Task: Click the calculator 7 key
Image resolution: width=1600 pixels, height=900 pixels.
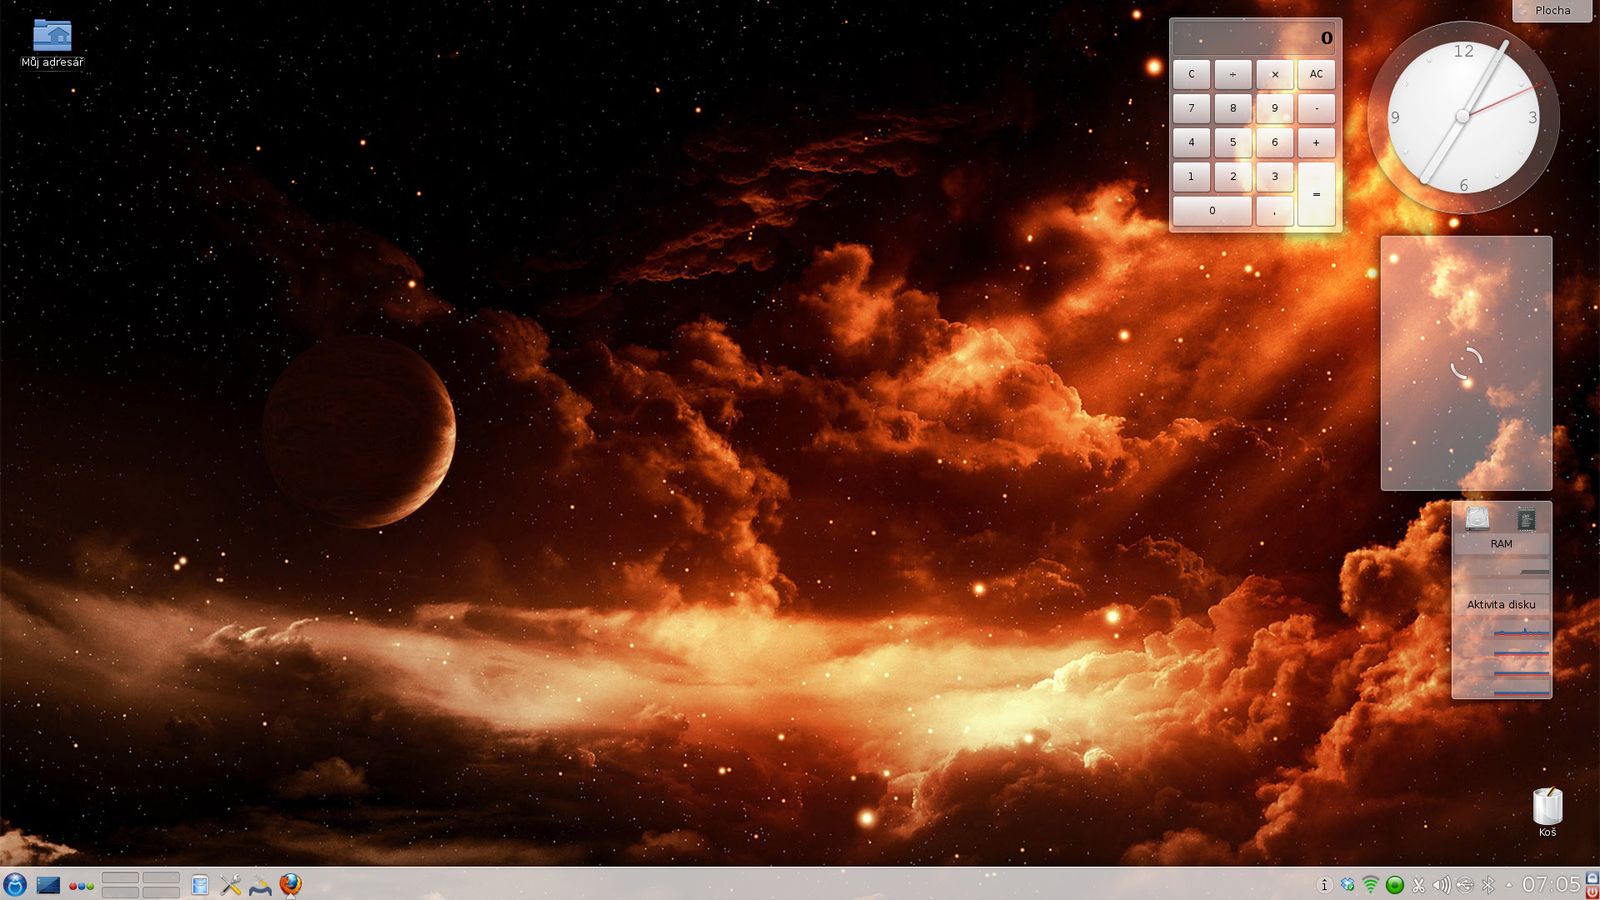Action: coord(1191,108)
